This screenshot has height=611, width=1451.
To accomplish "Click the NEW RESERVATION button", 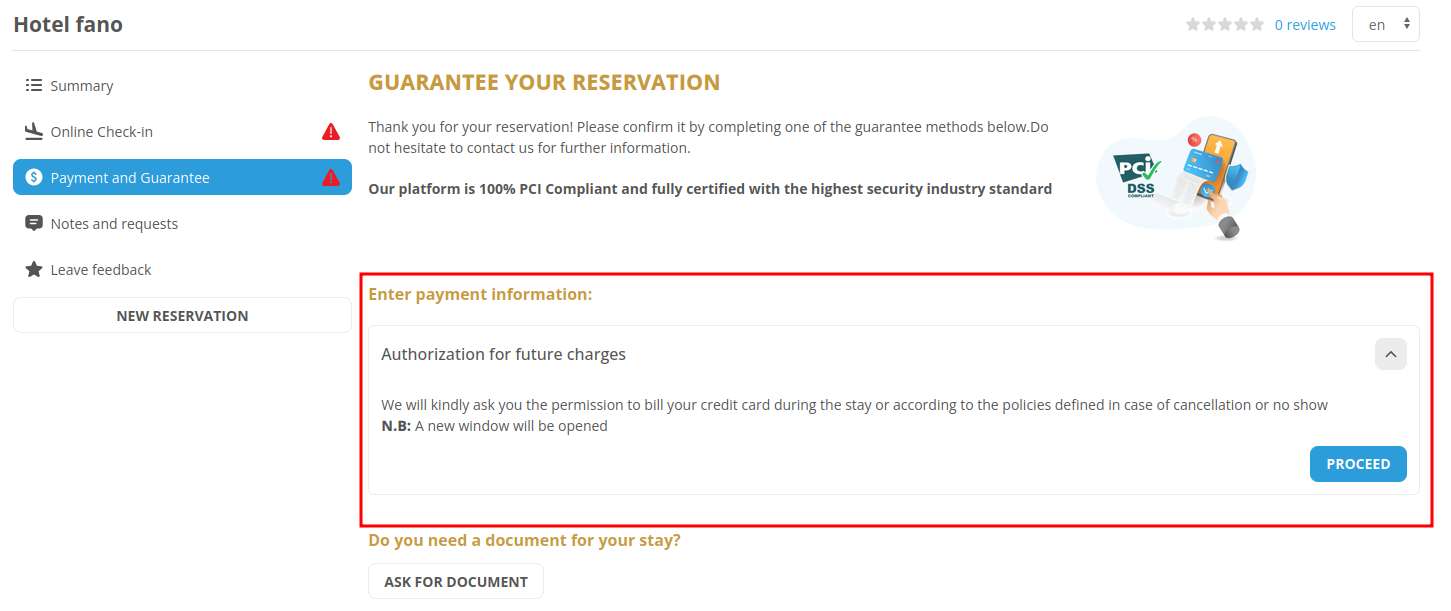I will (182, 316).
